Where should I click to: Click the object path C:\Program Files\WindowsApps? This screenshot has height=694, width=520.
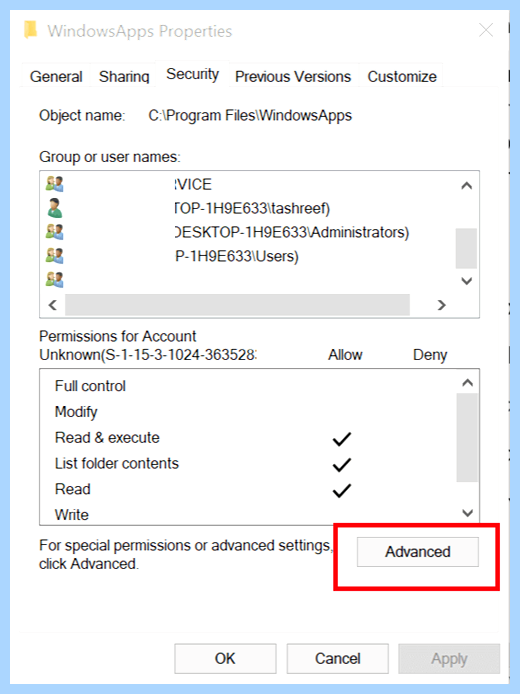(x=250, y=116)
